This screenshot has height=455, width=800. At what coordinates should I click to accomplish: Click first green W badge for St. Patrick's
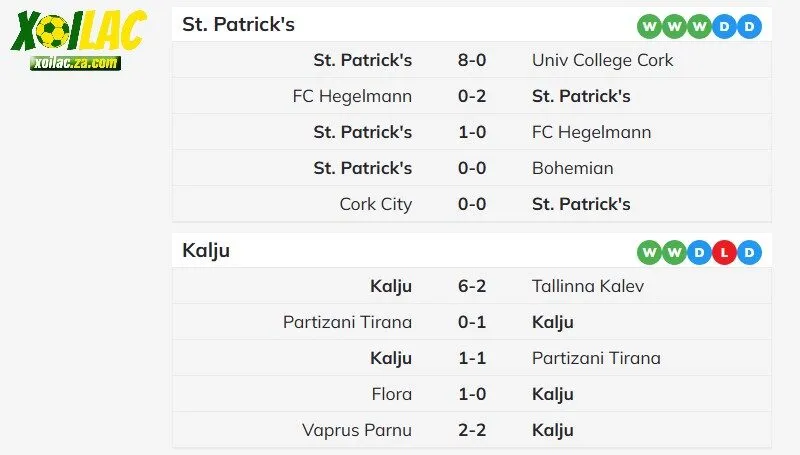point(649,26)
